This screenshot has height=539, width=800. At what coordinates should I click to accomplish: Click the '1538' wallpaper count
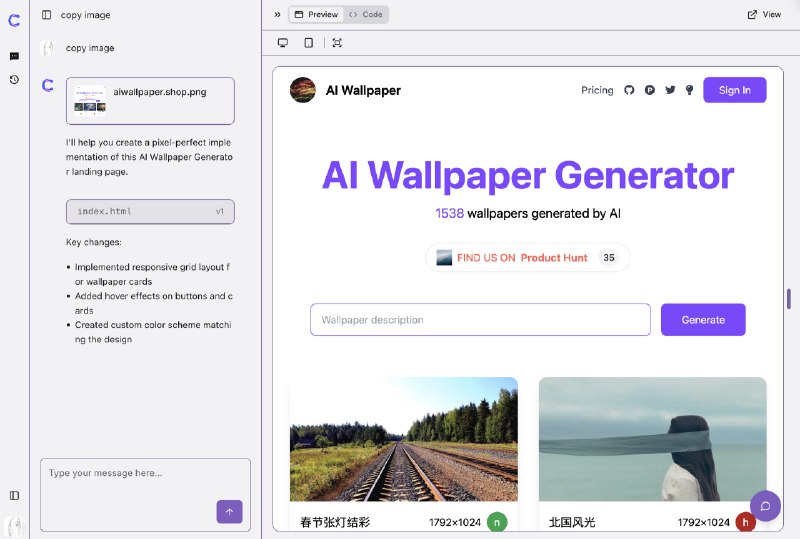[449, 213]
